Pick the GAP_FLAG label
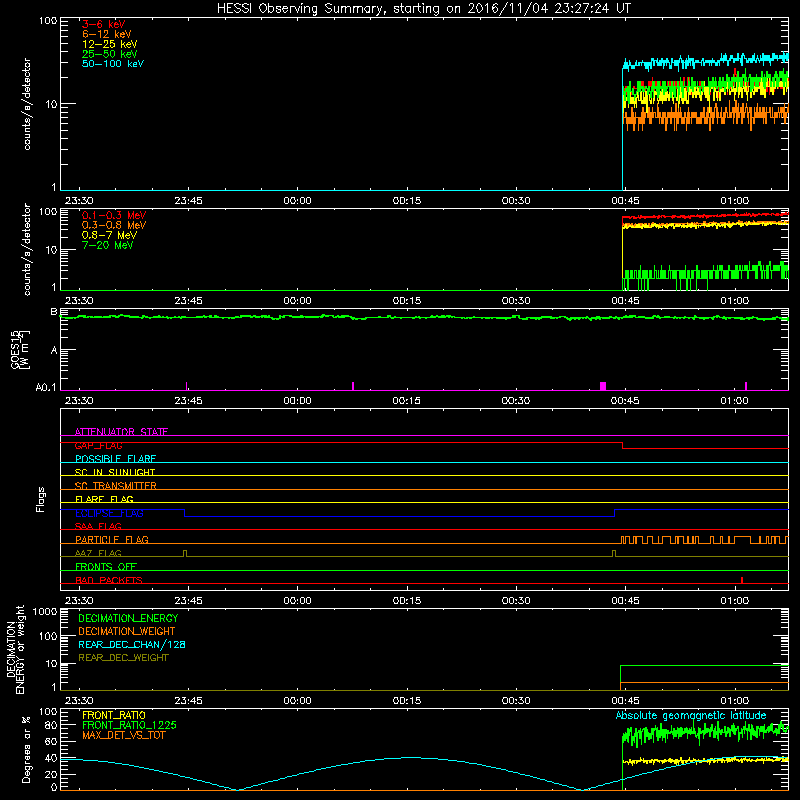Viewport: 800px width, 800px height. click(x=98, y=445)
